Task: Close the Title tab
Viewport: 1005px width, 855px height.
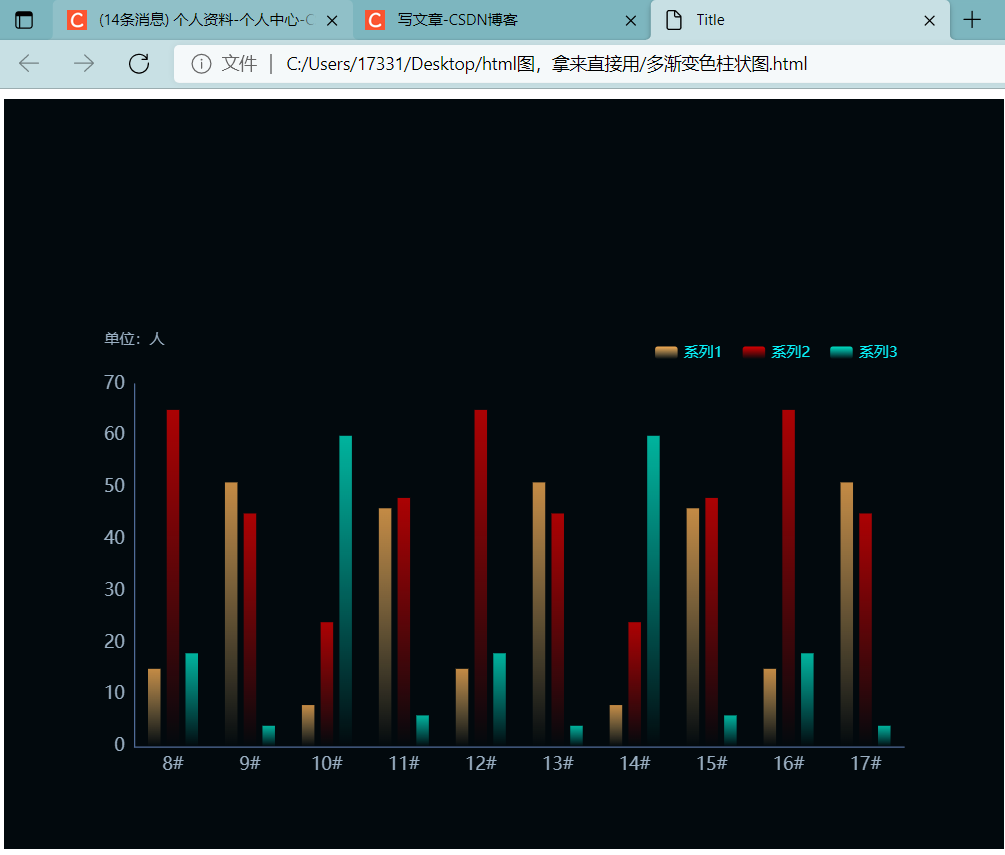Action: [x=929, y=21]
